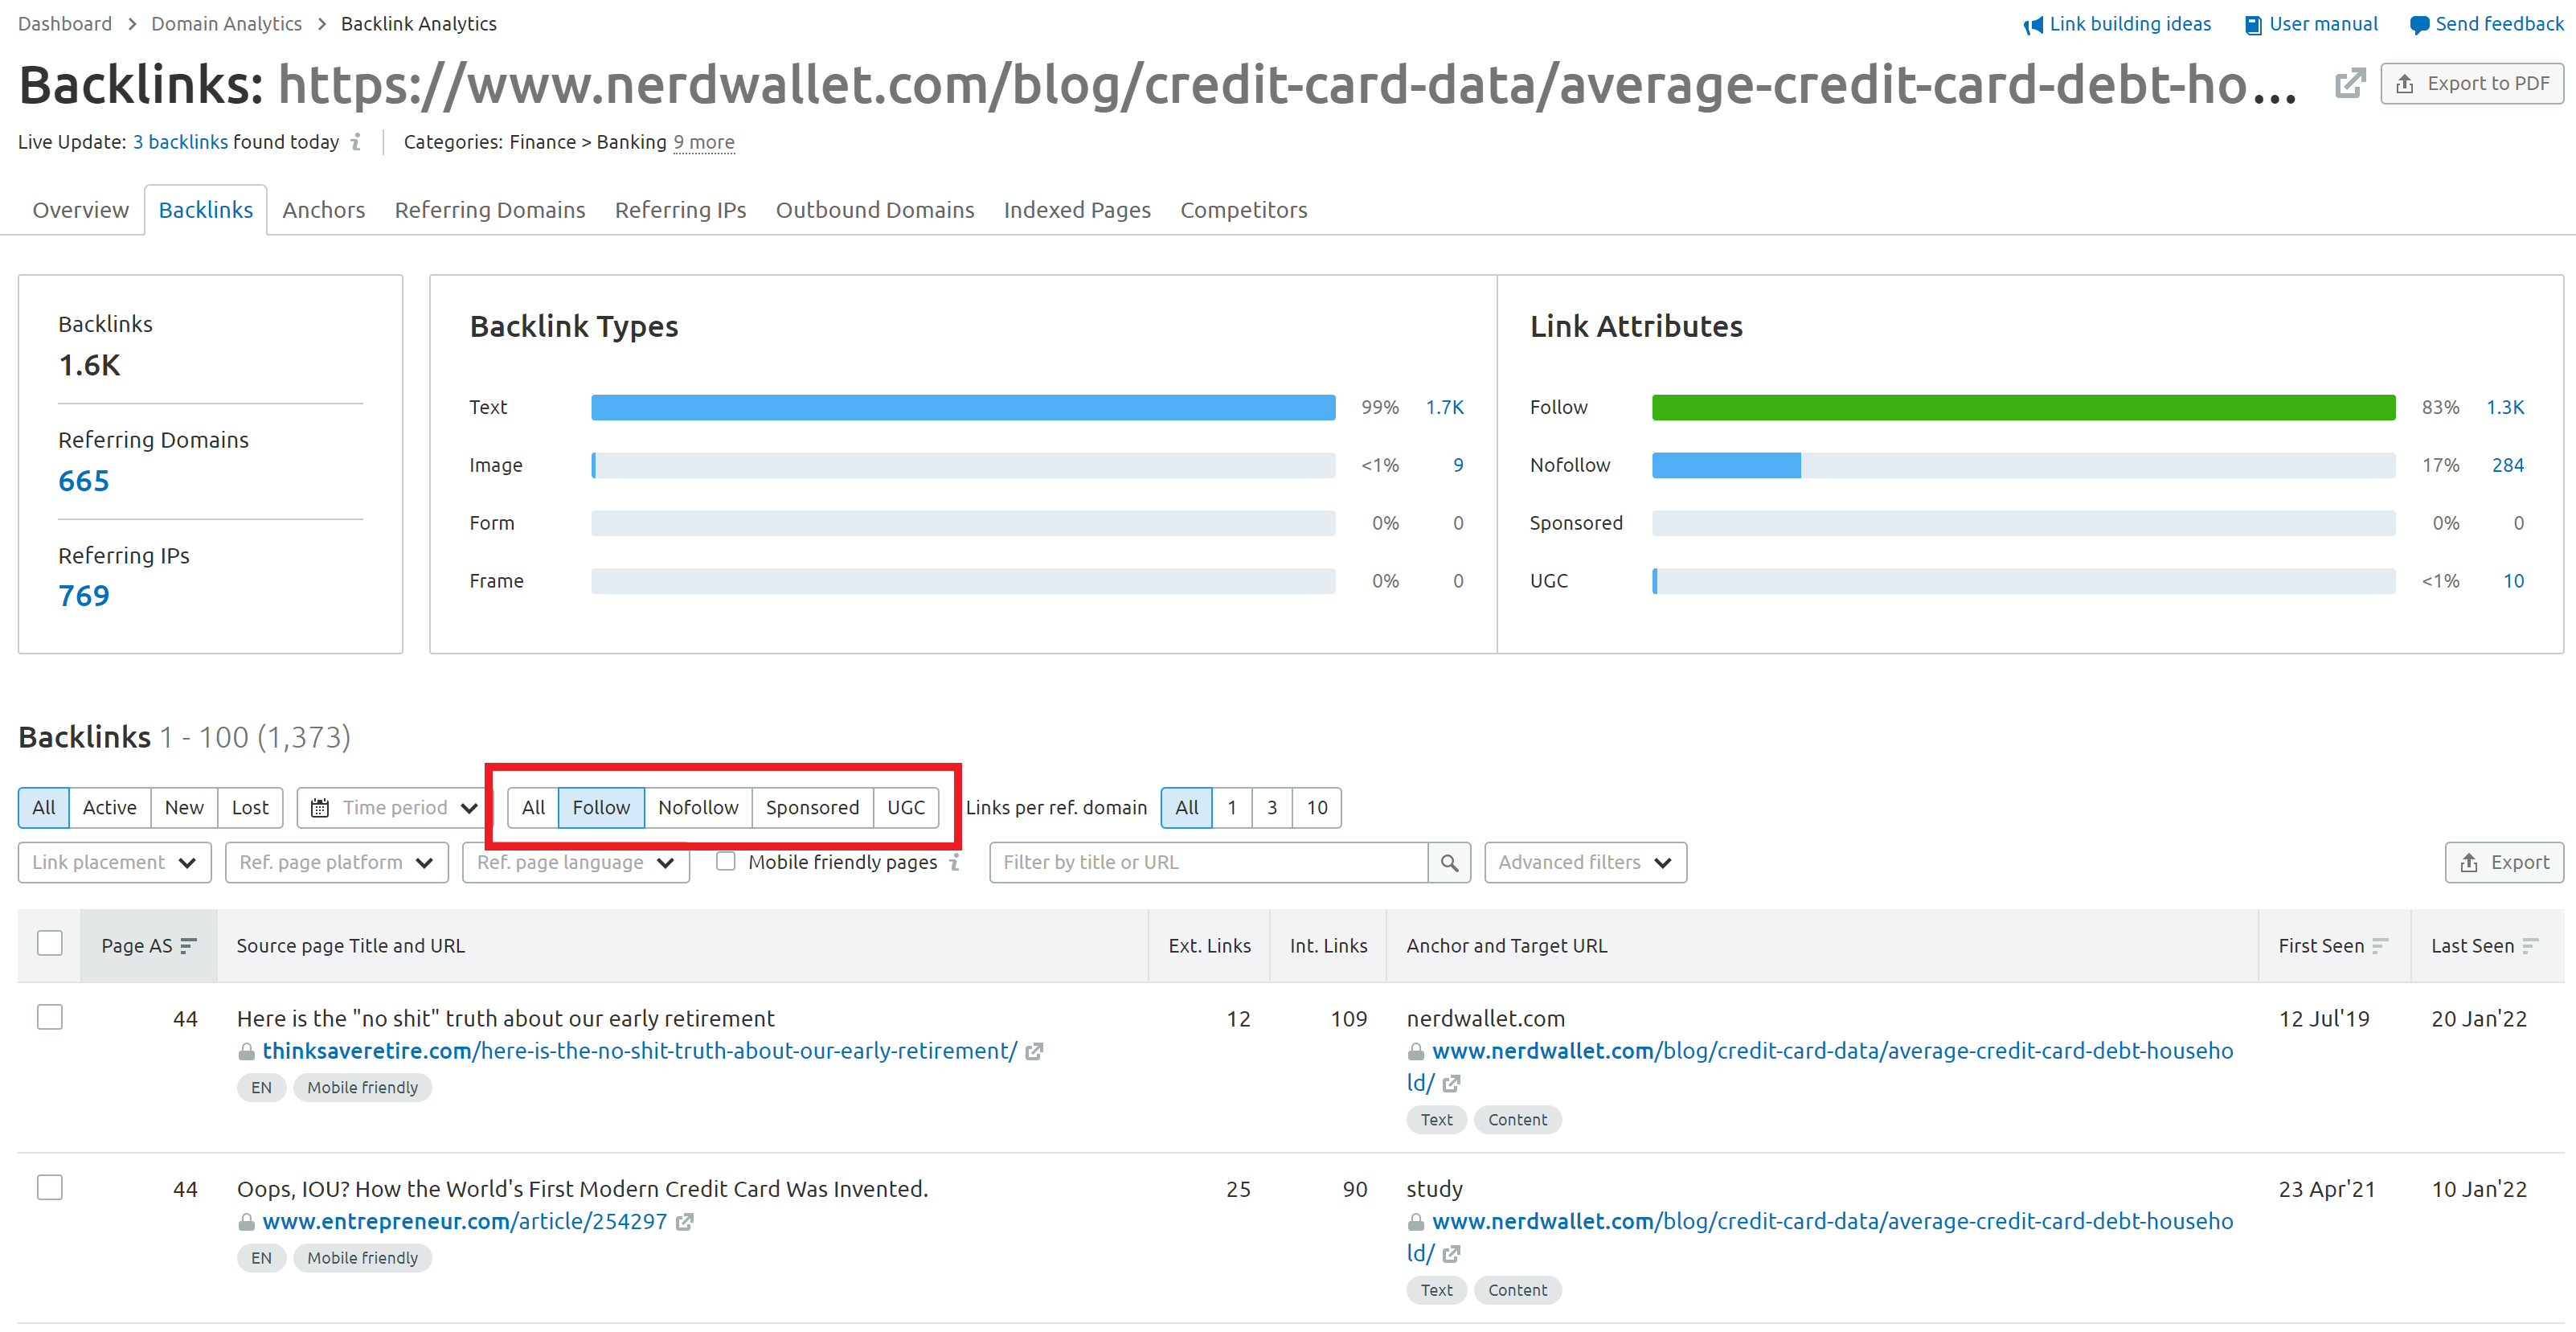The height and width of the screenshot is (1332, 2576).
Task: Click the green Follow attribute bar
Action: (x=2023, y=407)
